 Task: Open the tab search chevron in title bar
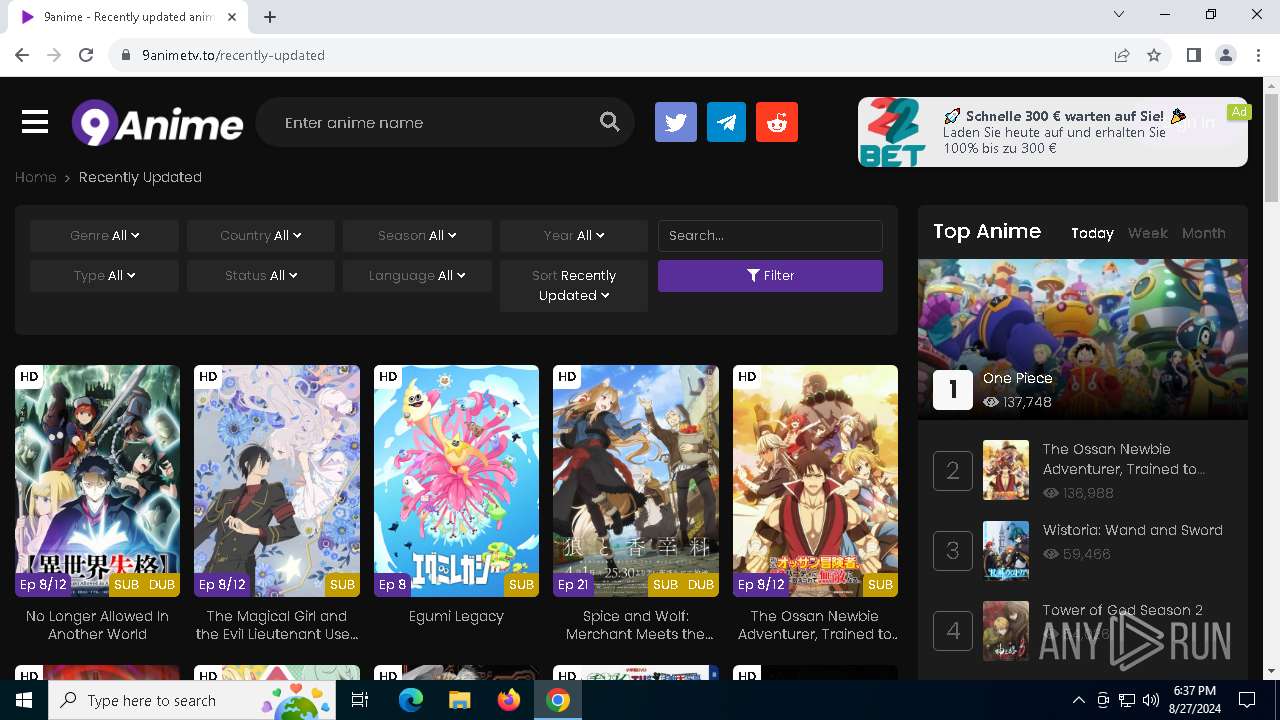tap(1119, 15)
